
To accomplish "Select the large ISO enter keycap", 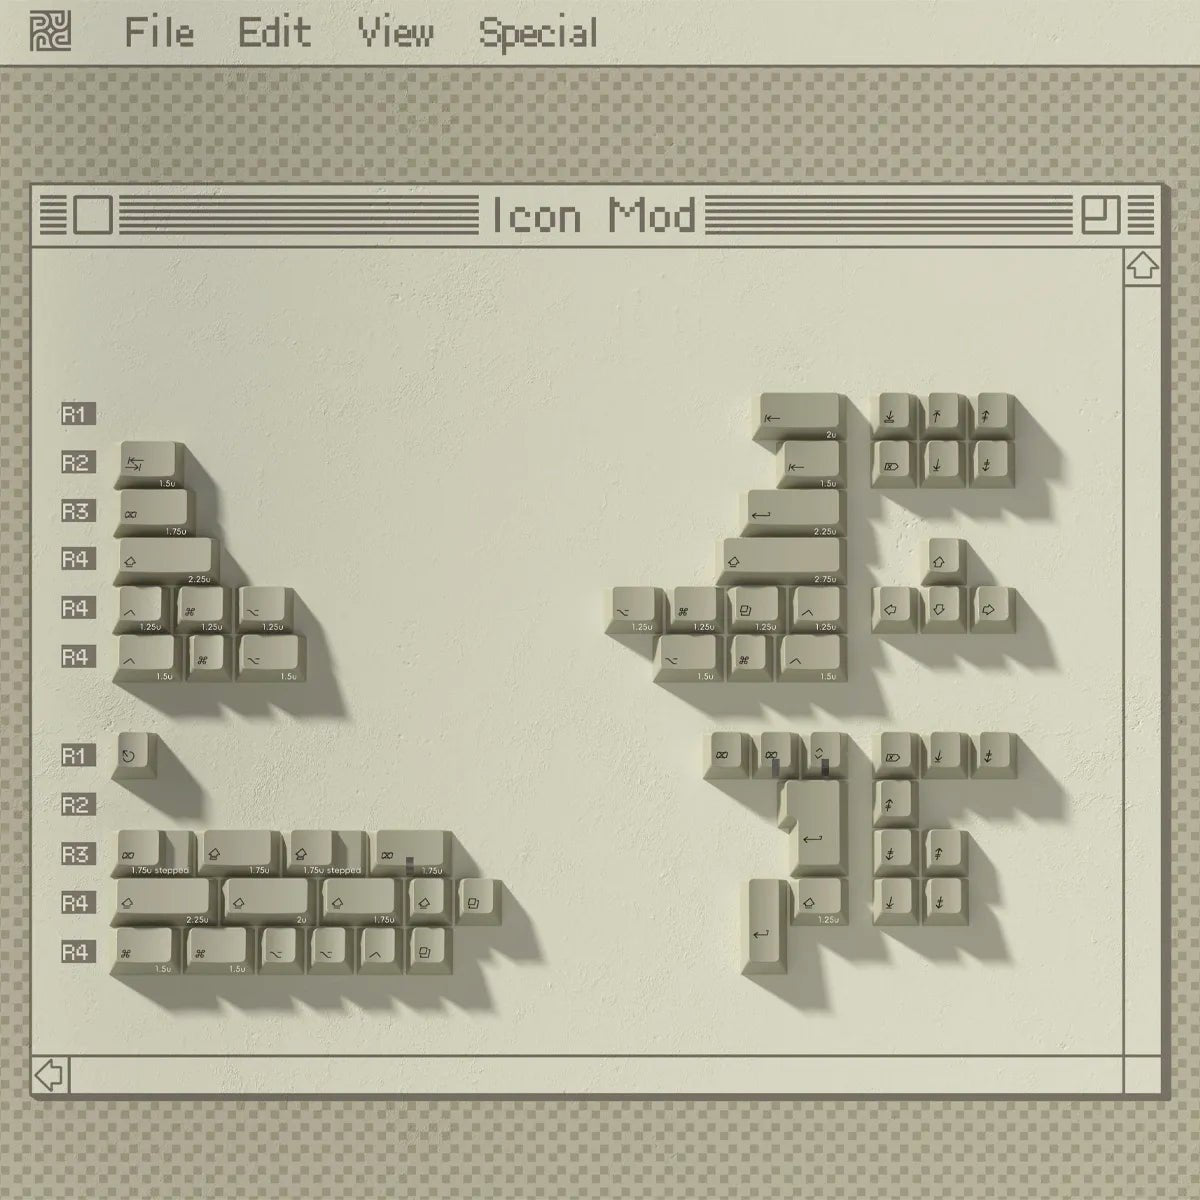I will point(815,828).
